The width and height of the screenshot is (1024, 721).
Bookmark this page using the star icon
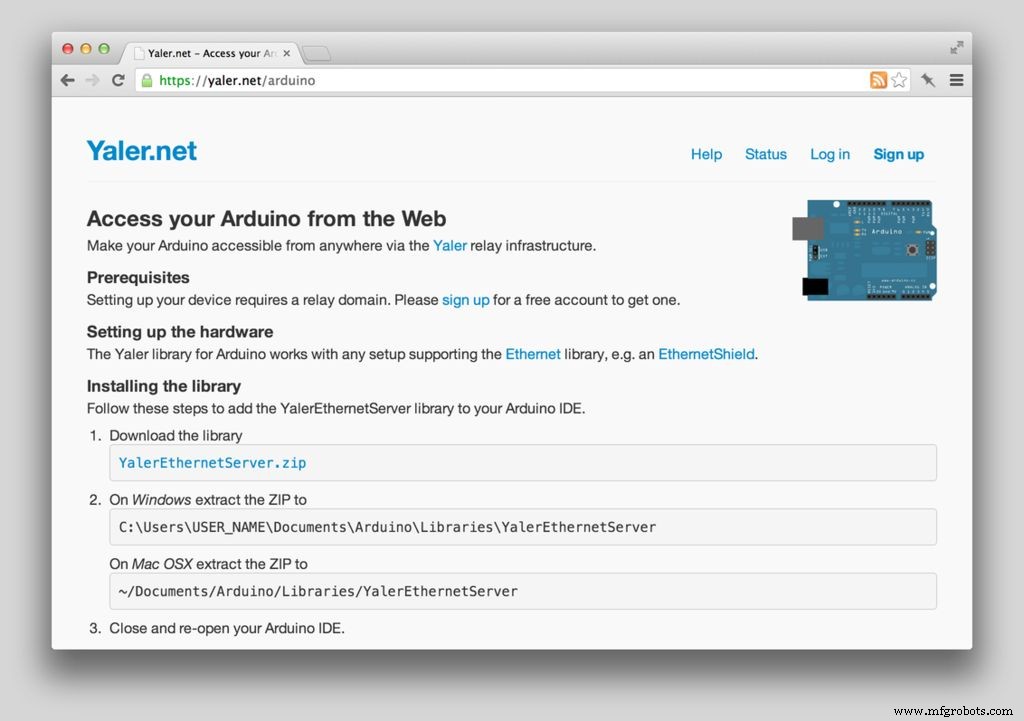(x=897, y=80)
